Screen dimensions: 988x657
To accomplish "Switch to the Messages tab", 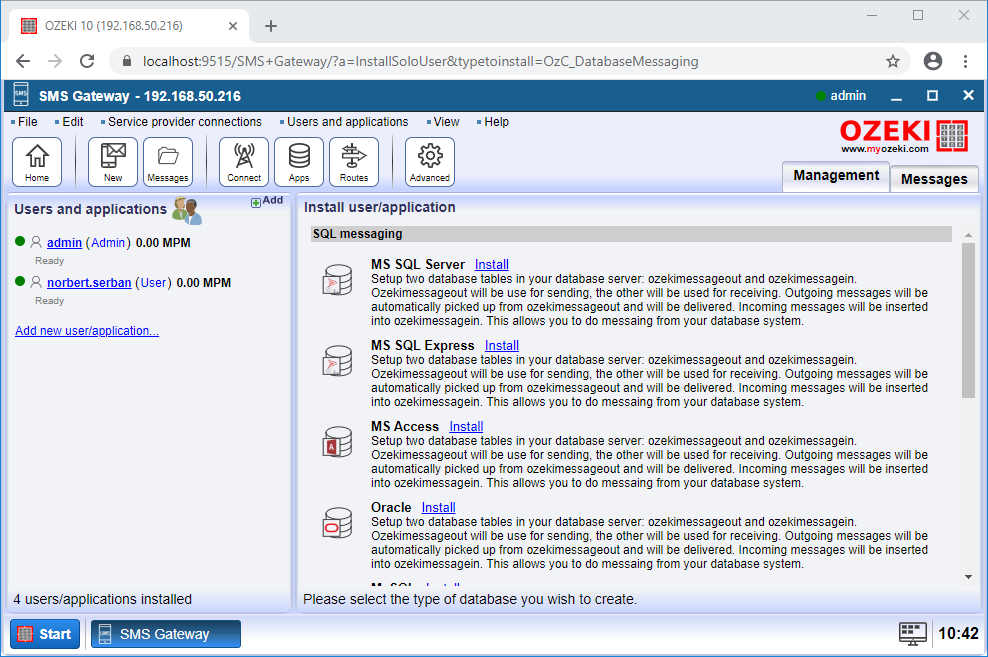I will point(934,179).
